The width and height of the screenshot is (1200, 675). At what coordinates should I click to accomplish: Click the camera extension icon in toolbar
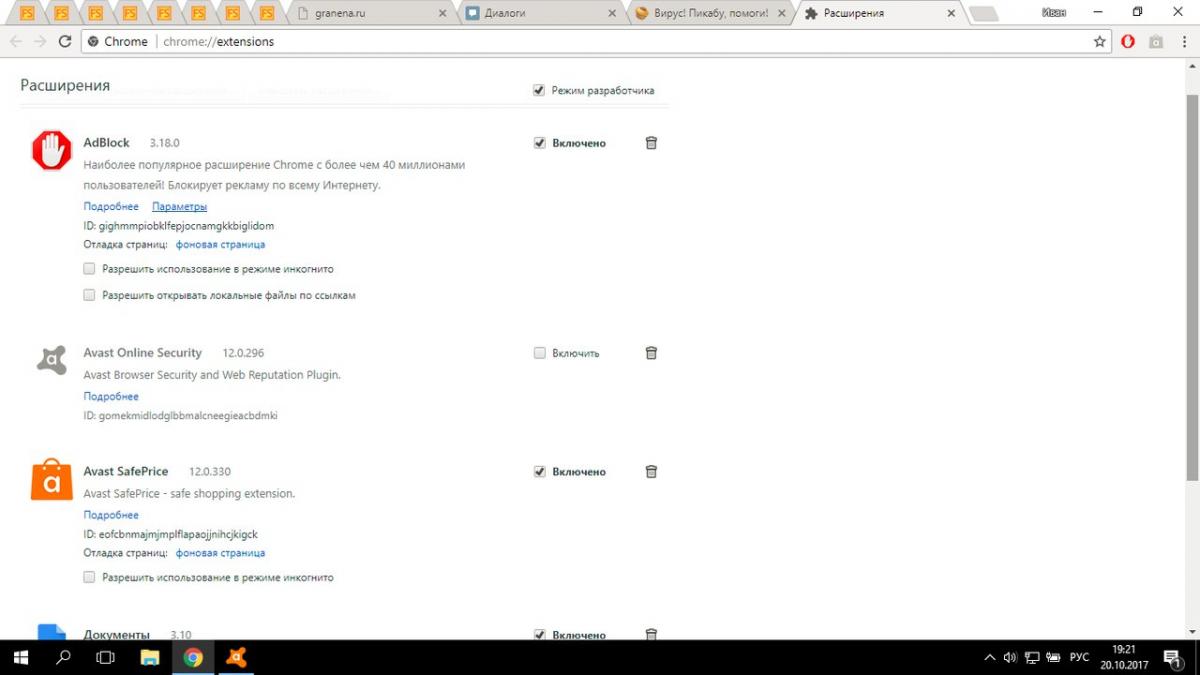coord(1156,42)
